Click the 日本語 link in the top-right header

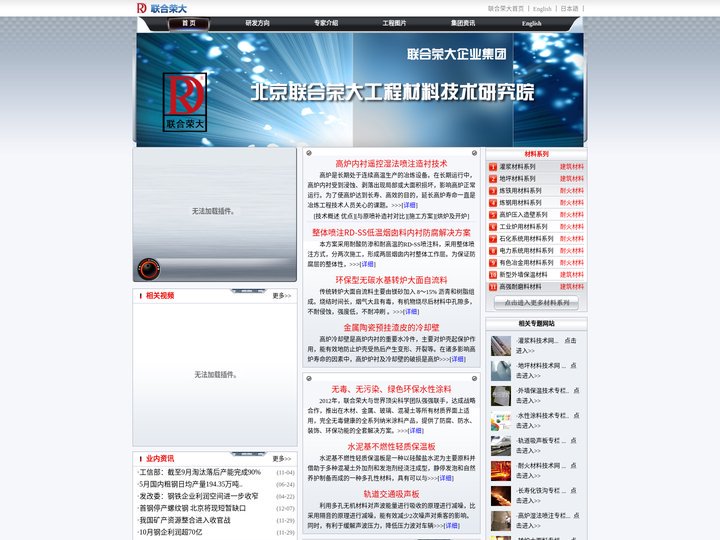(569, 9)
